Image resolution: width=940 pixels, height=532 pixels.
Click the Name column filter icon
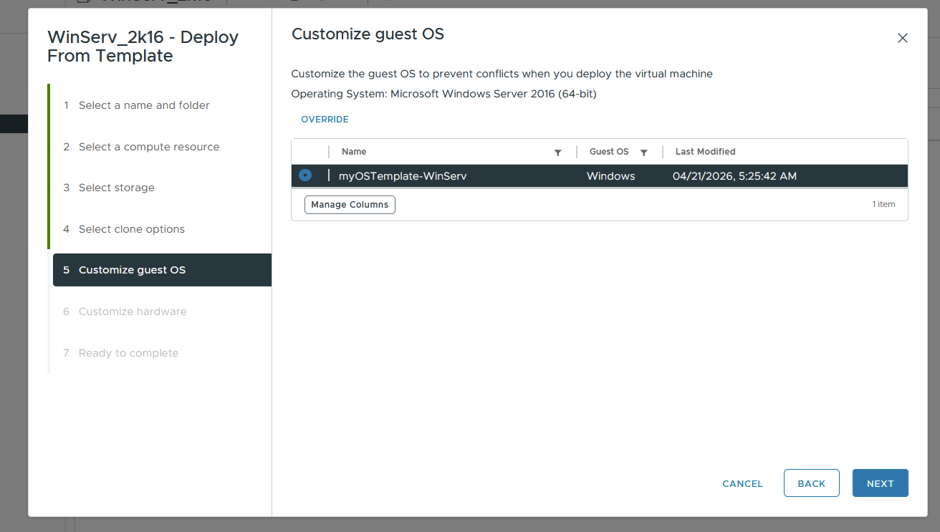pos(558,152)
